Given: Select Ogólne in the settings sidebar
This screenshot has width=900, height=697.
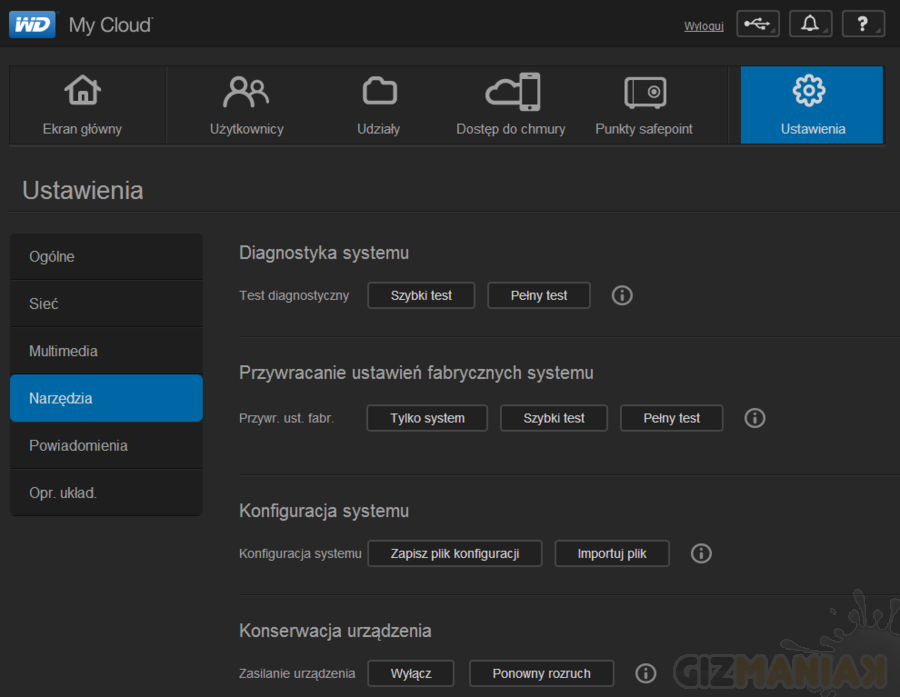Looking at the screenshot, I should [x=106, y=257].
